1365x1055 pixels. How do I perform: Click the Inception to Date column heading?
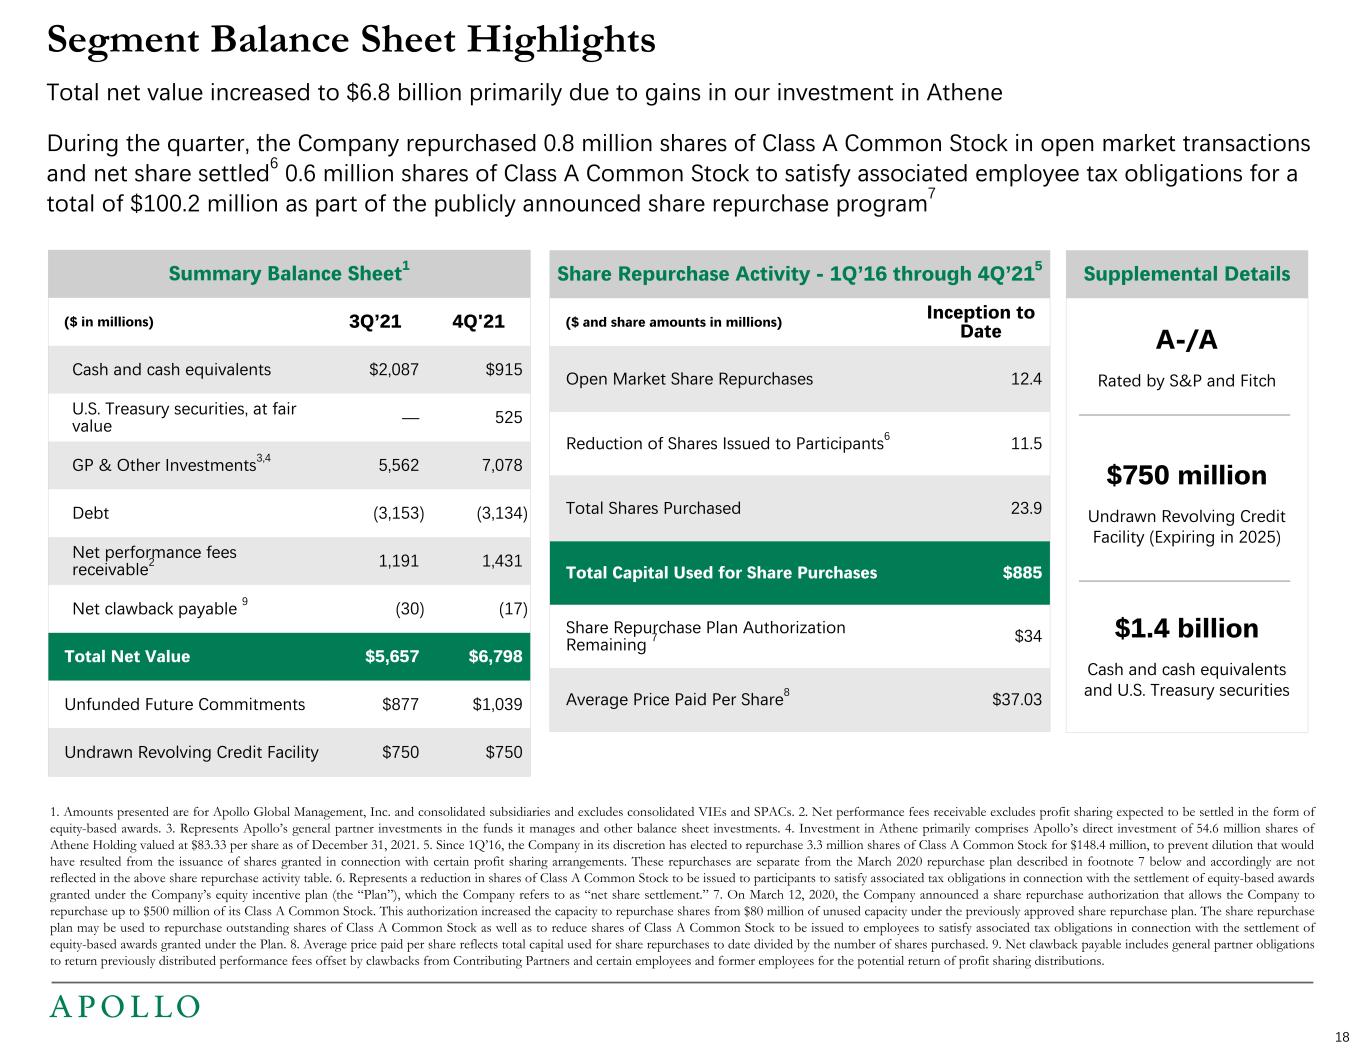click(980, 321)
